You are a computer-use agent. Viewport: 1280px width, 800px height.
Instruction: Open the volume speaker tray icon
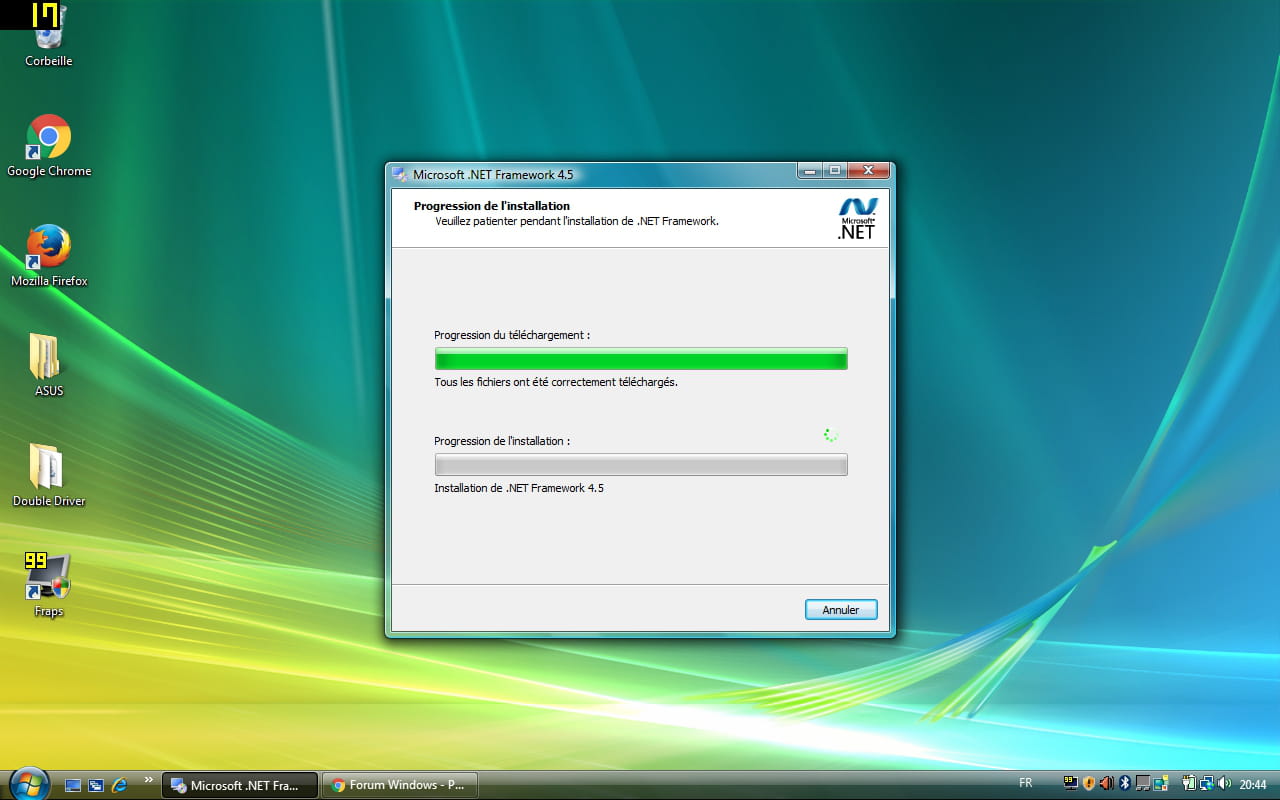tap(1224, 783)
